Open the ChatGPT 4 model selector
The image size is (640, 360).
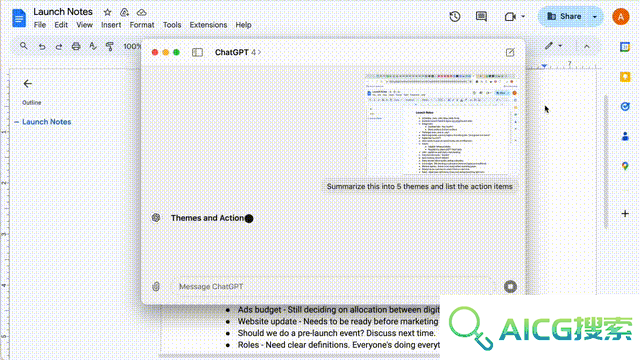click(x=238, y=52)
